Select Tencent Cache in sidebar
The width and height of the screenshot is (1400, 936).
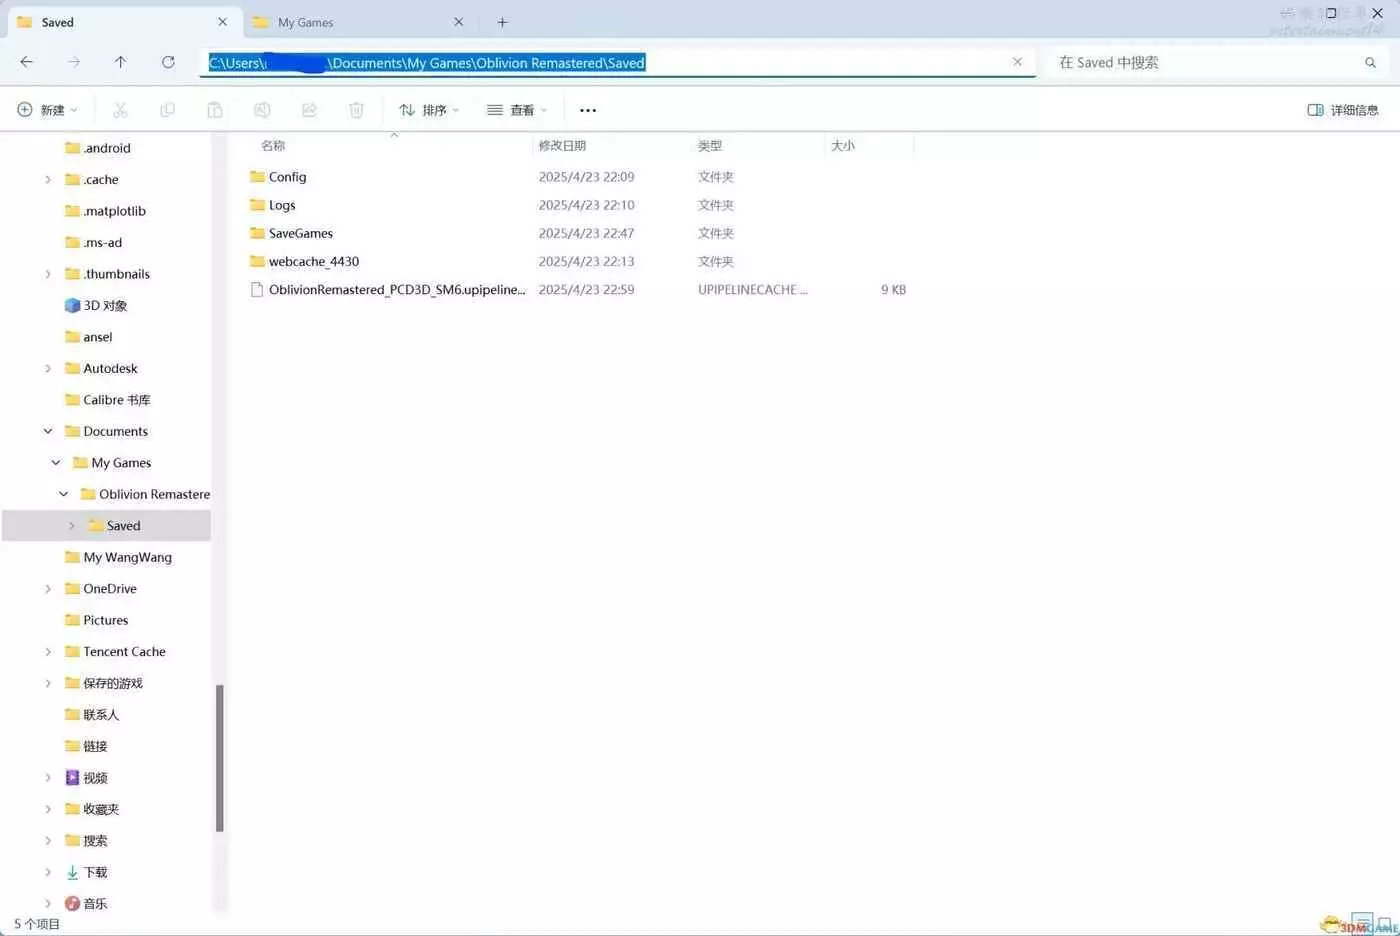pos(124,652)
